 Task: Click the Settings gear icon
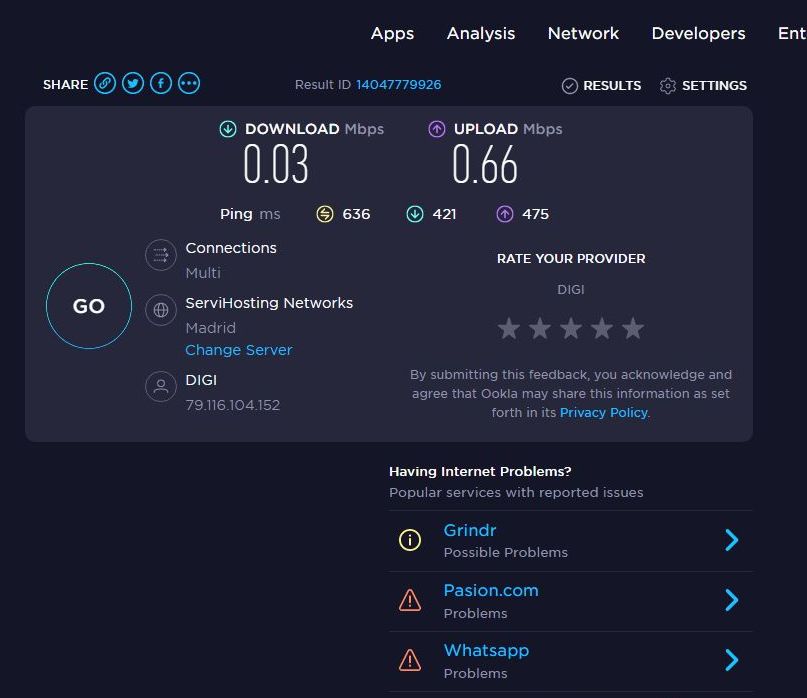668,86
